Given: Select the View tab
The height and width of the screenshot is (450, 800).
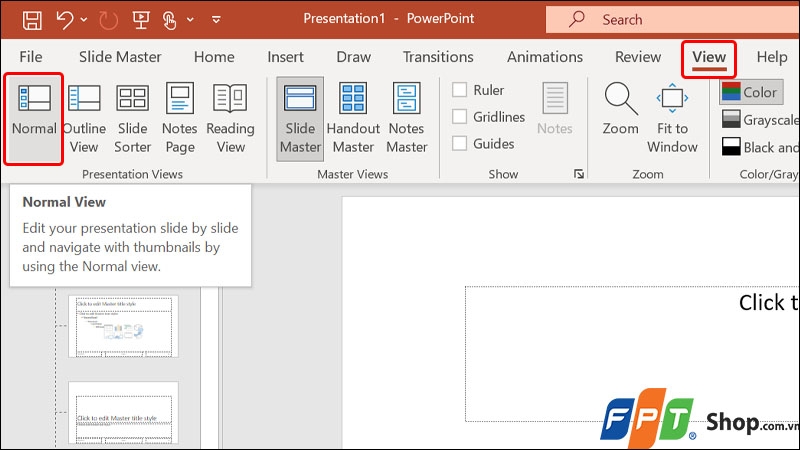Looking at the screenshot, I should coord(709,57).
